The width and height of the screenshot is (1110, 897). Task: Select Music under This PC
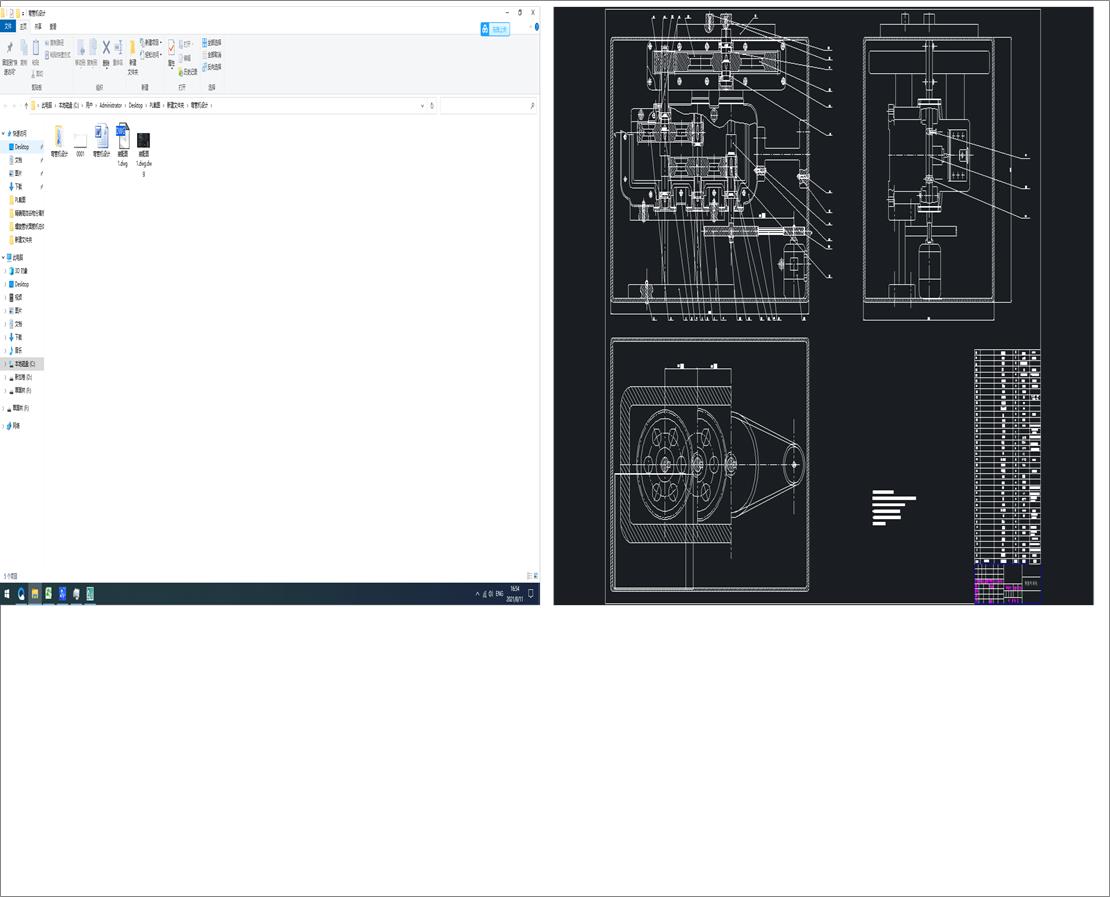coord(18,350)
